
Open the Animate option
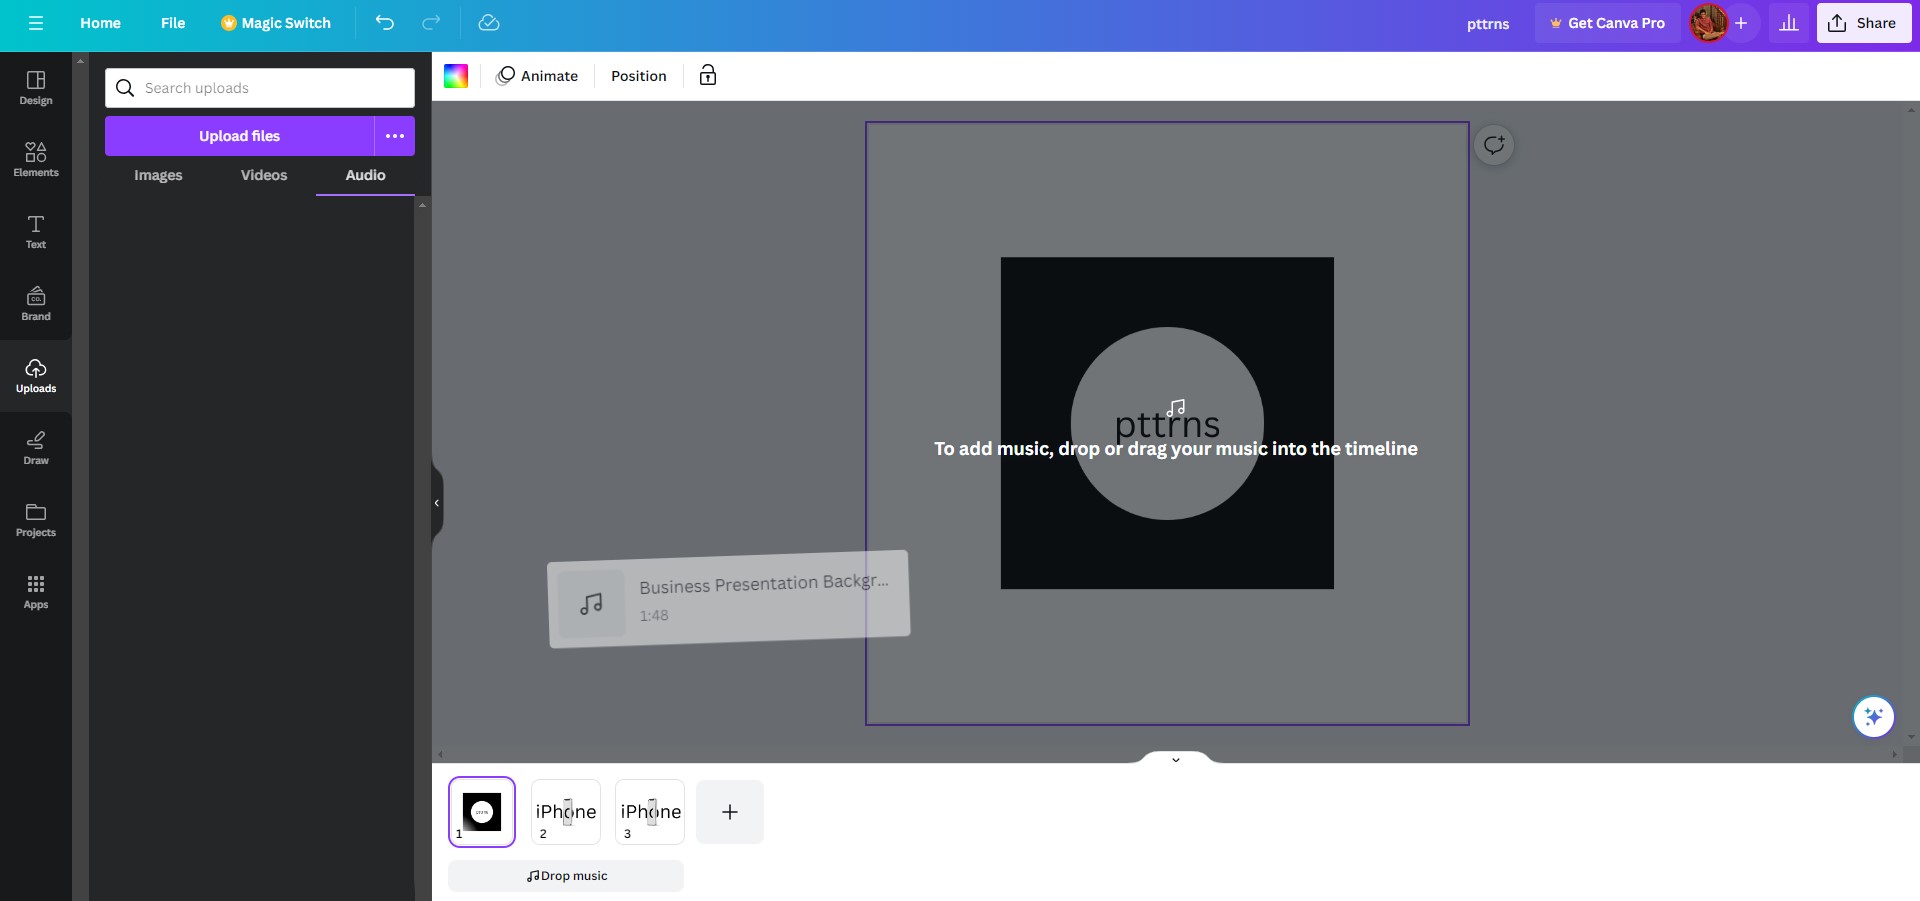[538, 75]
